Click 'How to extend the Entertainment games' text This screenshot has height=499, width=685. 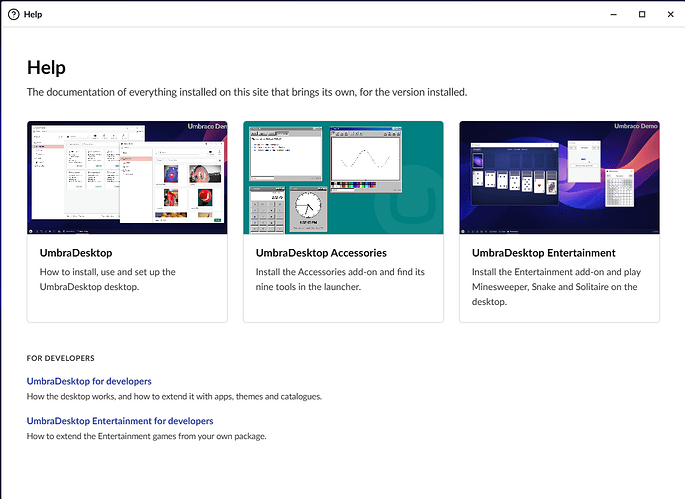click(146, 436)
